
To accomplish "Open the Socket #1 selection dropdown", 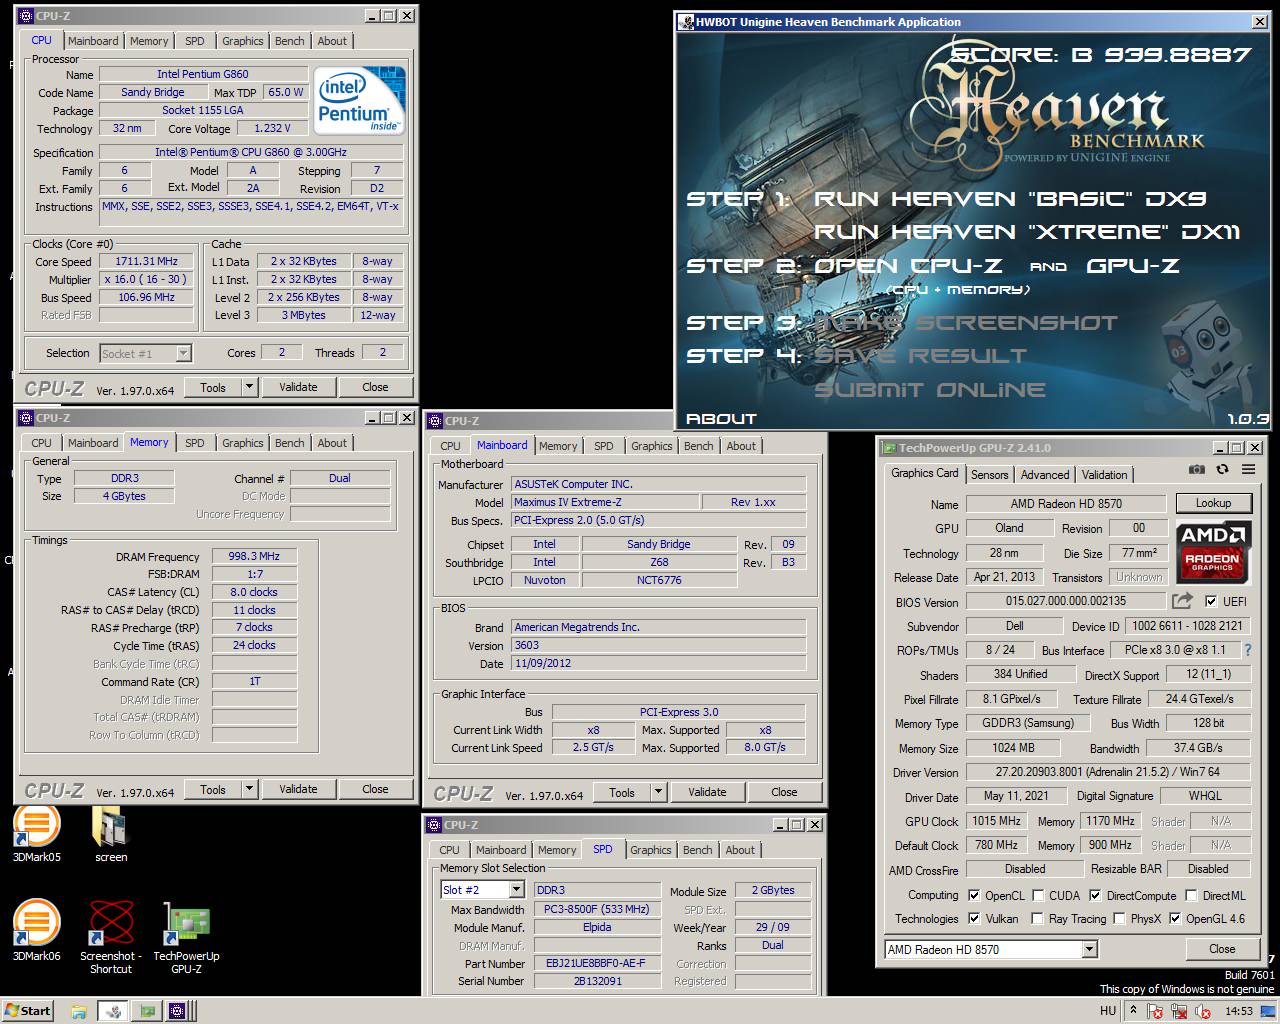I will coord(183,353).
